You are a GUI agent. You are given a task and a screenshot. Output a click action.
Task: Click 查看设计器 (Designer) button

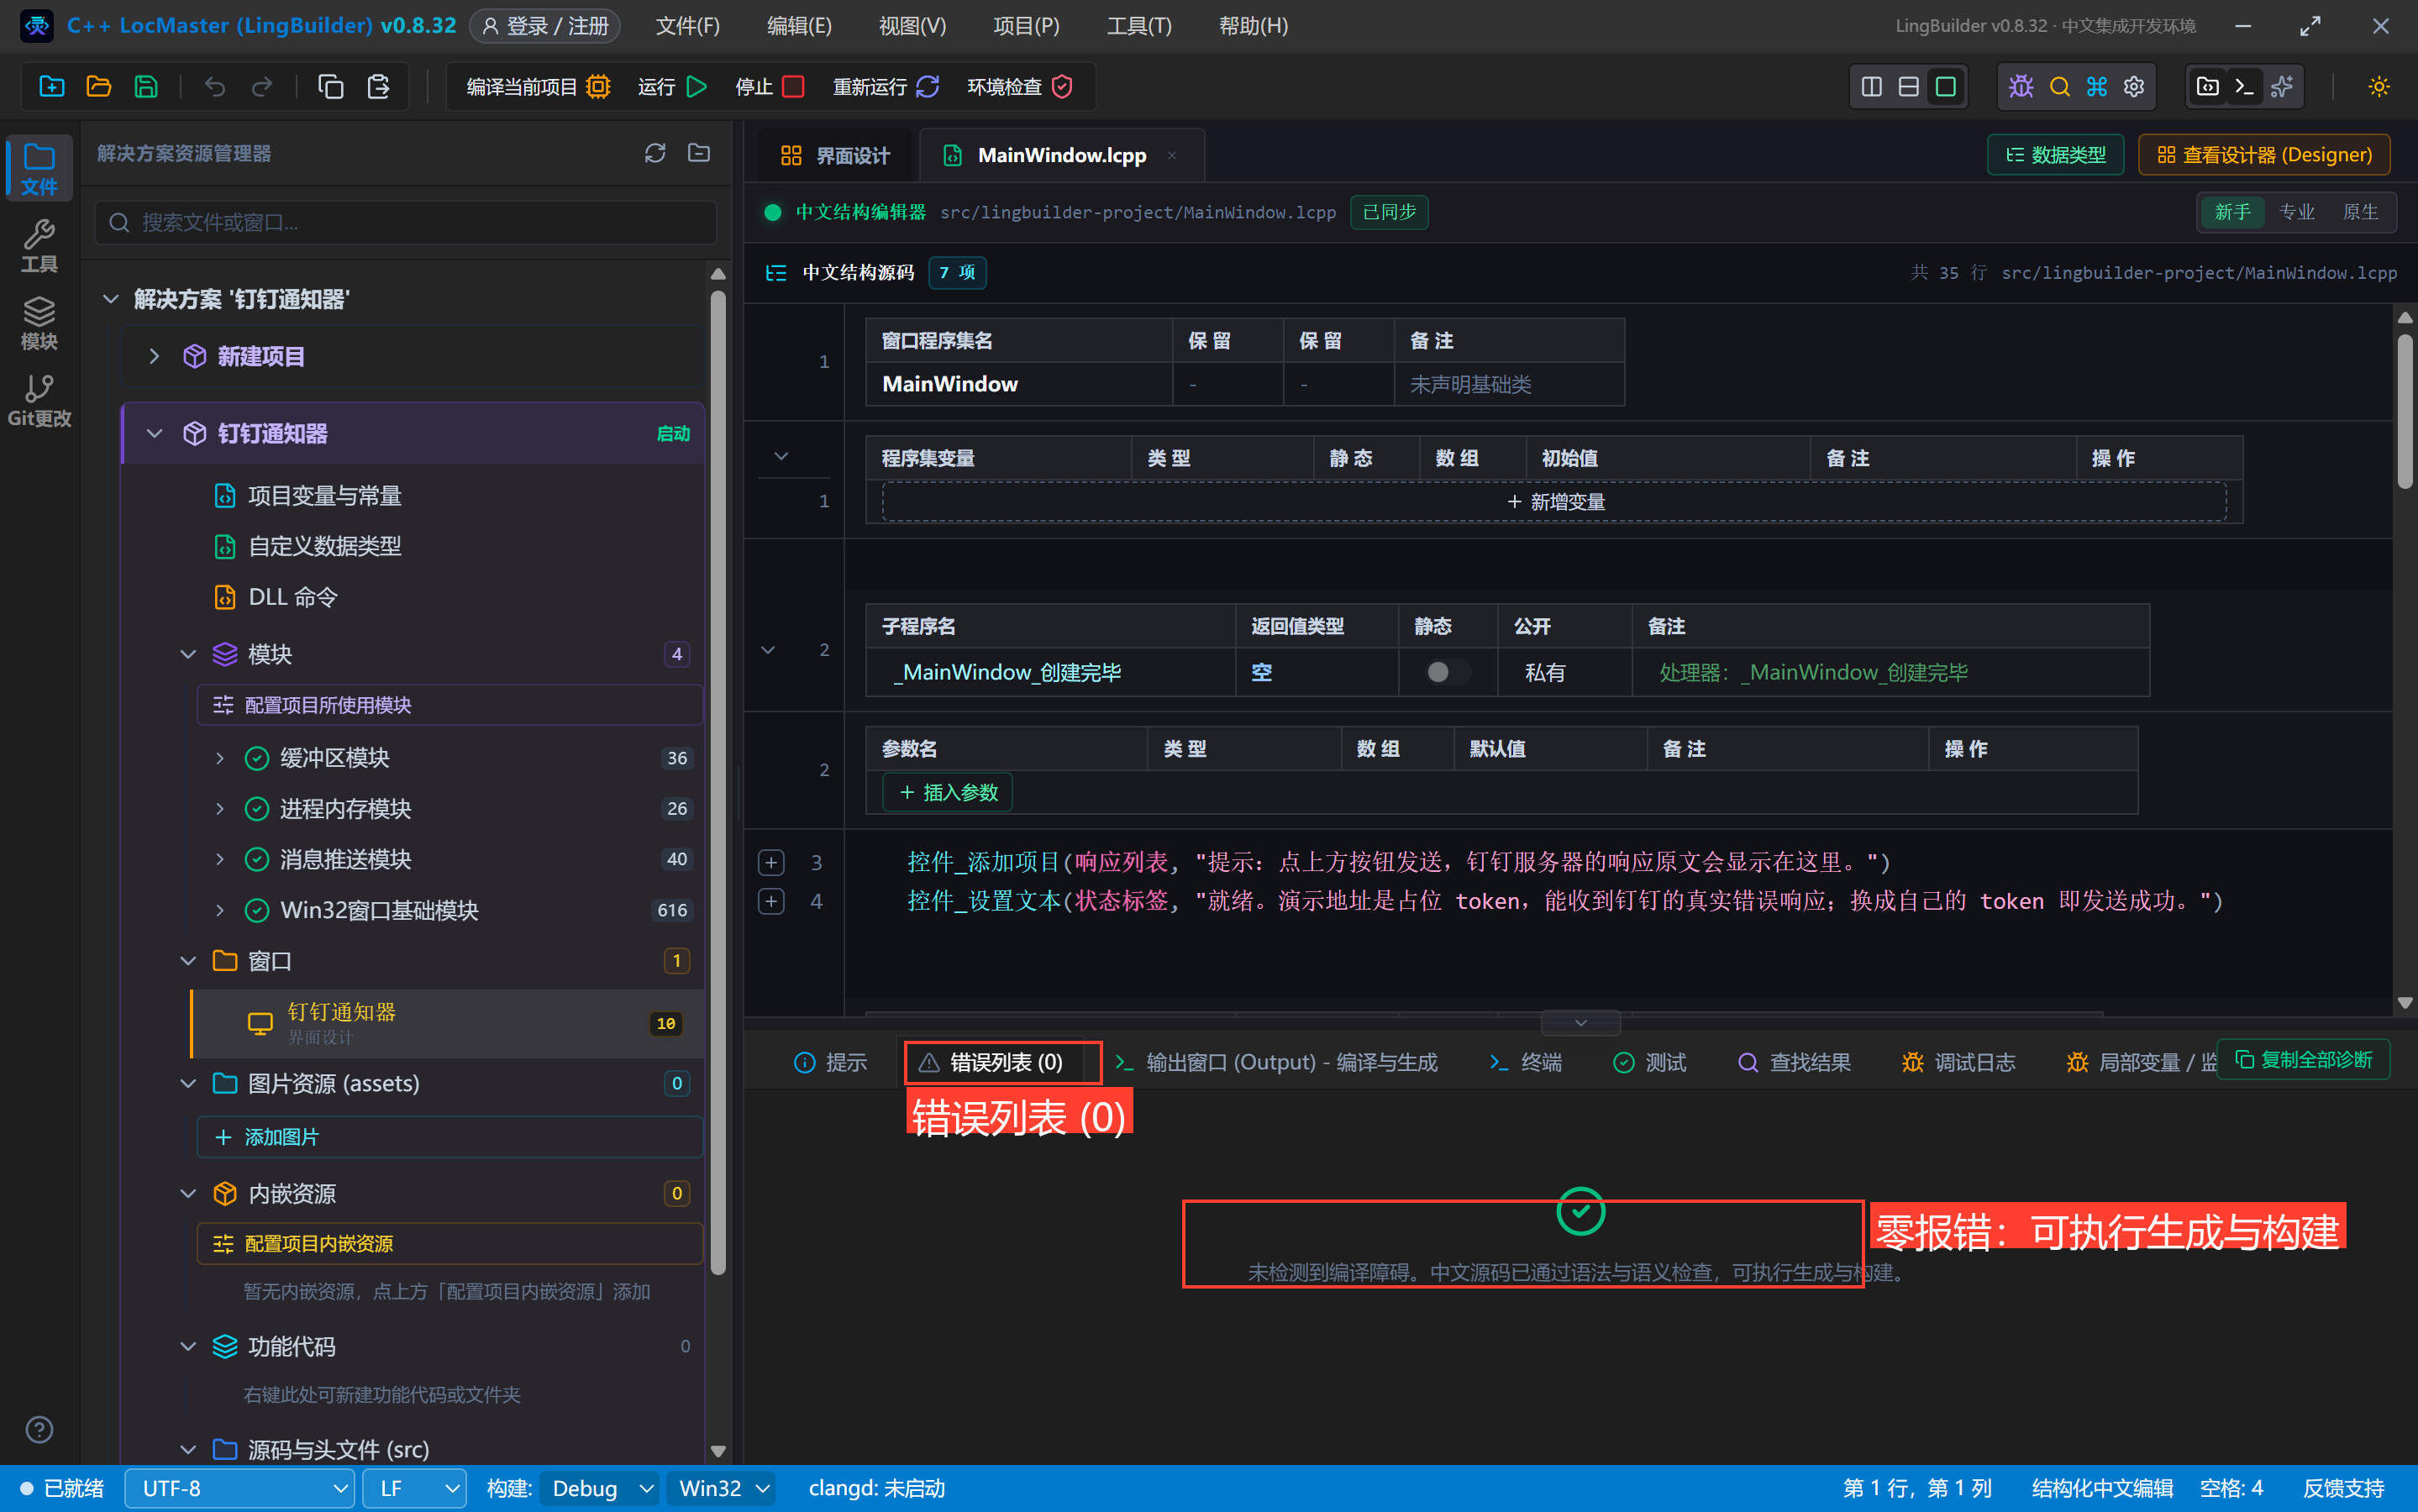pos(2264,155)
